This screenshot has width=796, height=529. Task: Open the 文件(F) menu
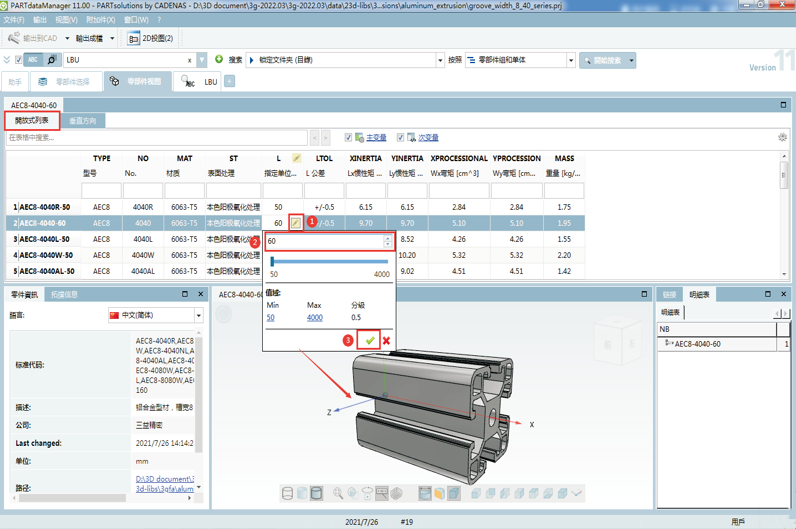pos(14,20)
